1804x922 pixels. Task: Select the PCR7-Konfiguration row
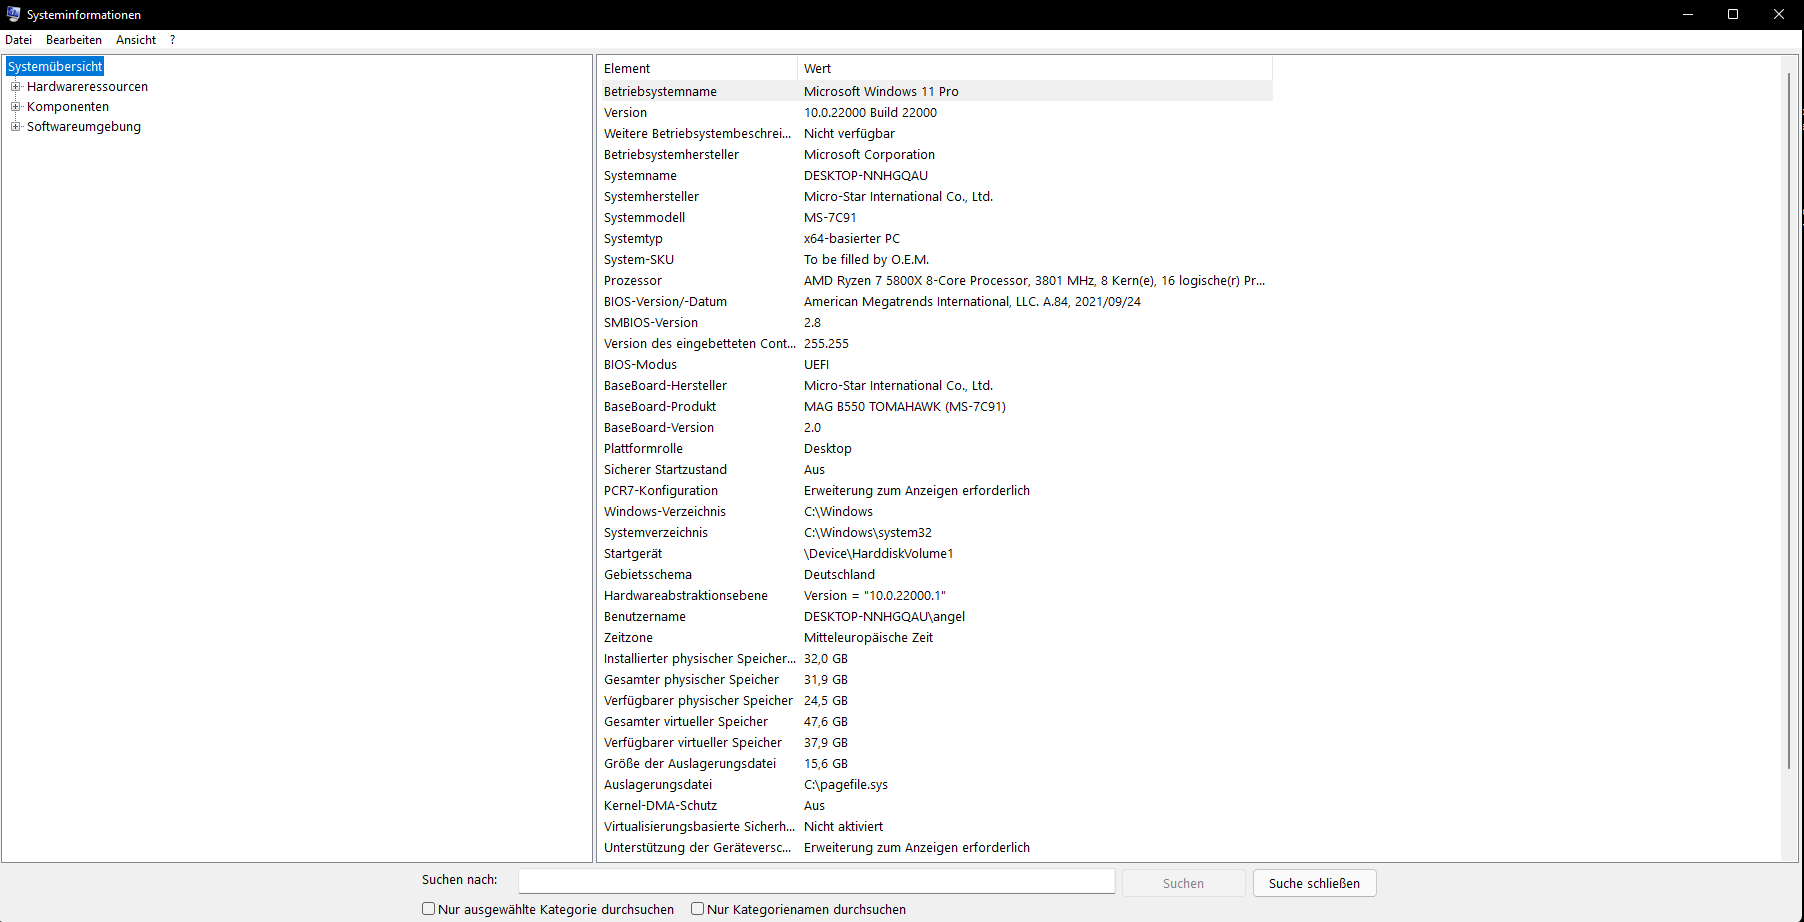click(x=935, y=490)
